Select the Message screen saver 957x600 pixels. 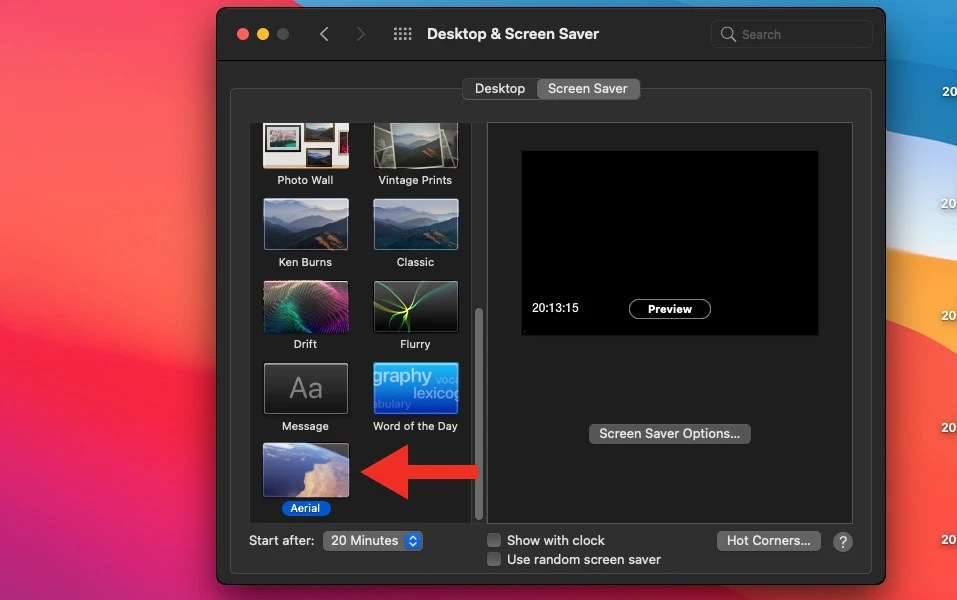tap(305, 388)
